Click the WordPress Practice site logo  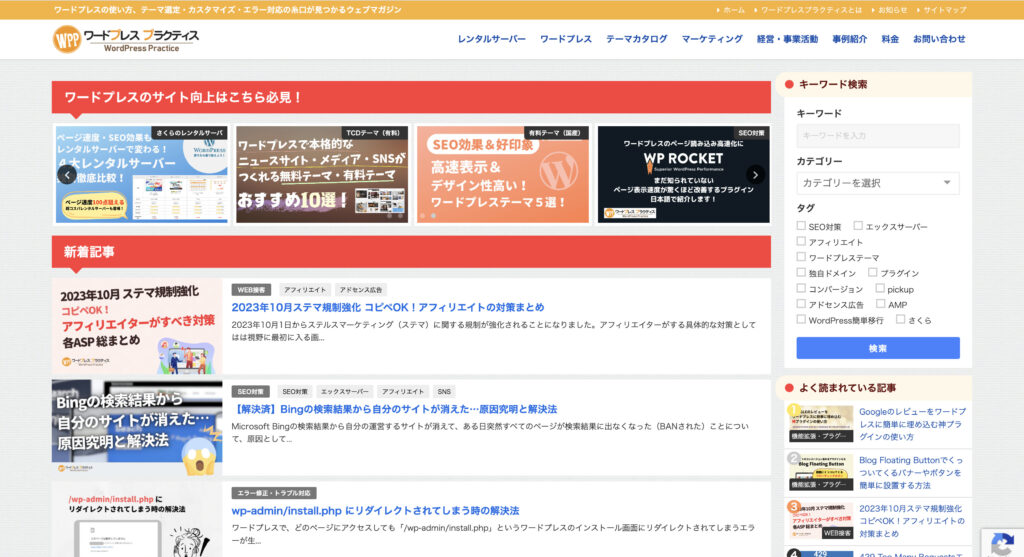[126, 39]
